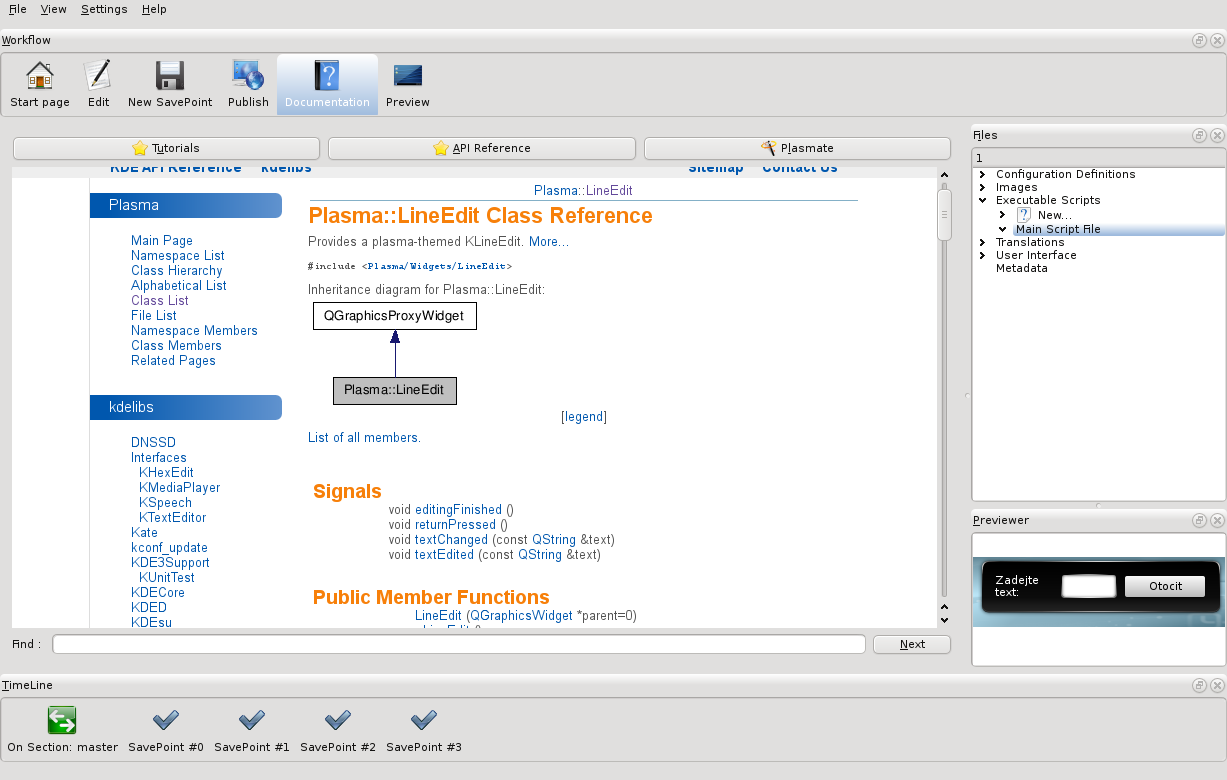Open the Publish workflow icon

(248, 84)
